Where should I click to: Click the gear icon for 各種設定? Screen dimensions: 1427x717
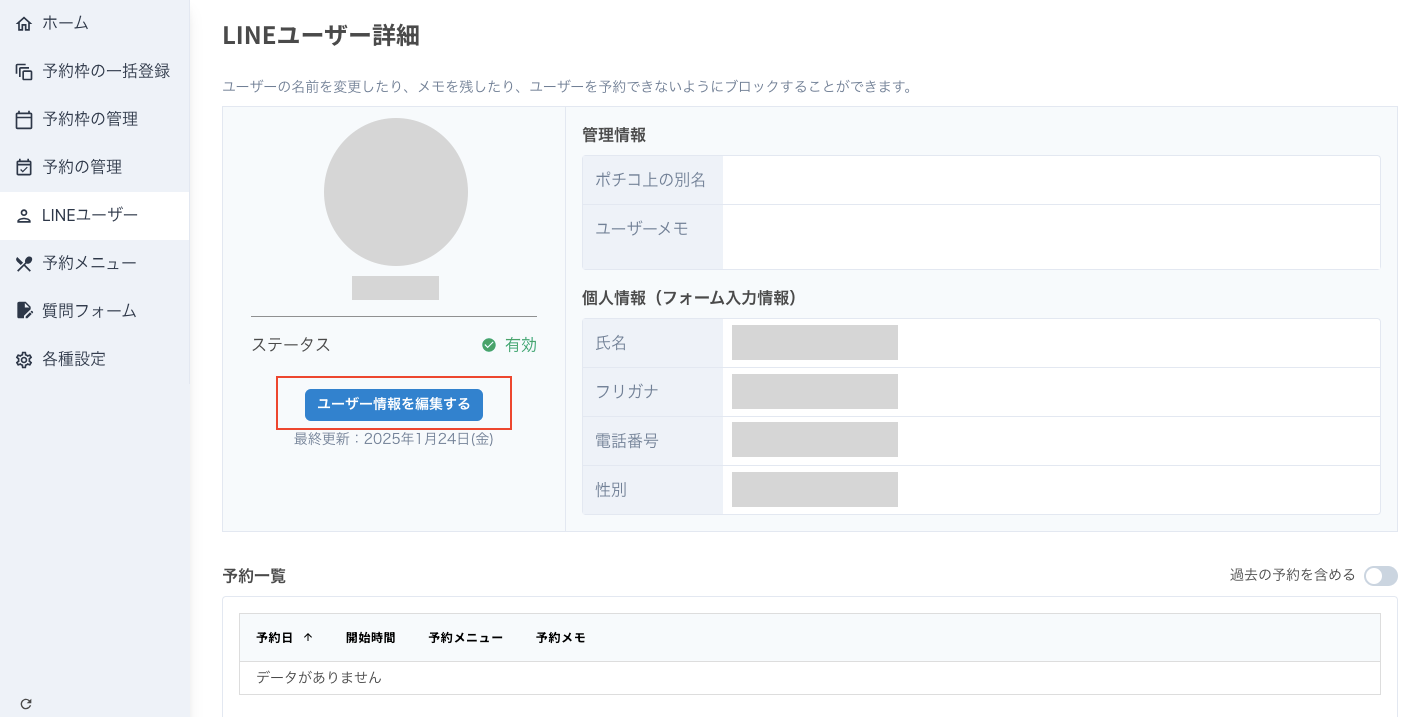[24, 360]
